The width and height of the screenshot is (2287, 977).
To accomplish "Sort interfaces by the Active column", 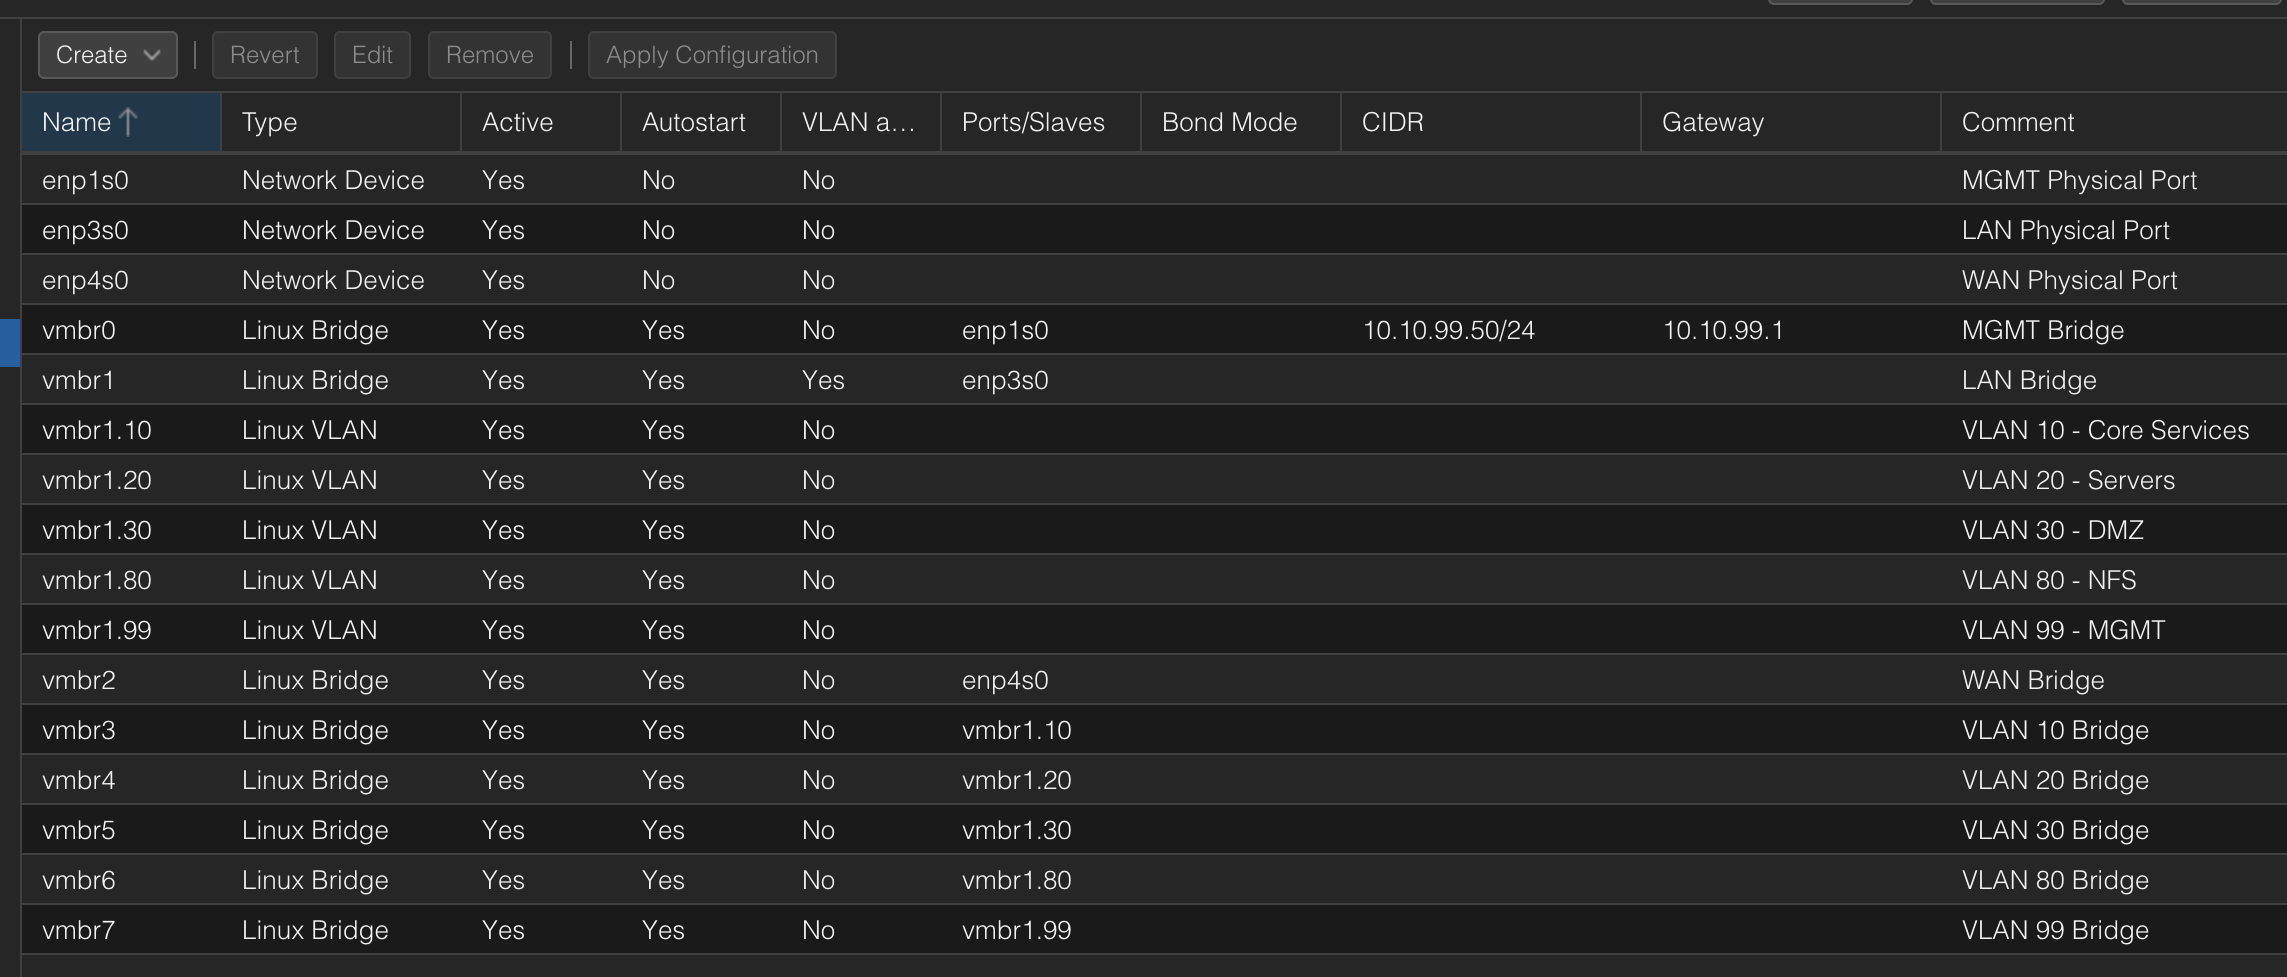I will pos(517,122).
